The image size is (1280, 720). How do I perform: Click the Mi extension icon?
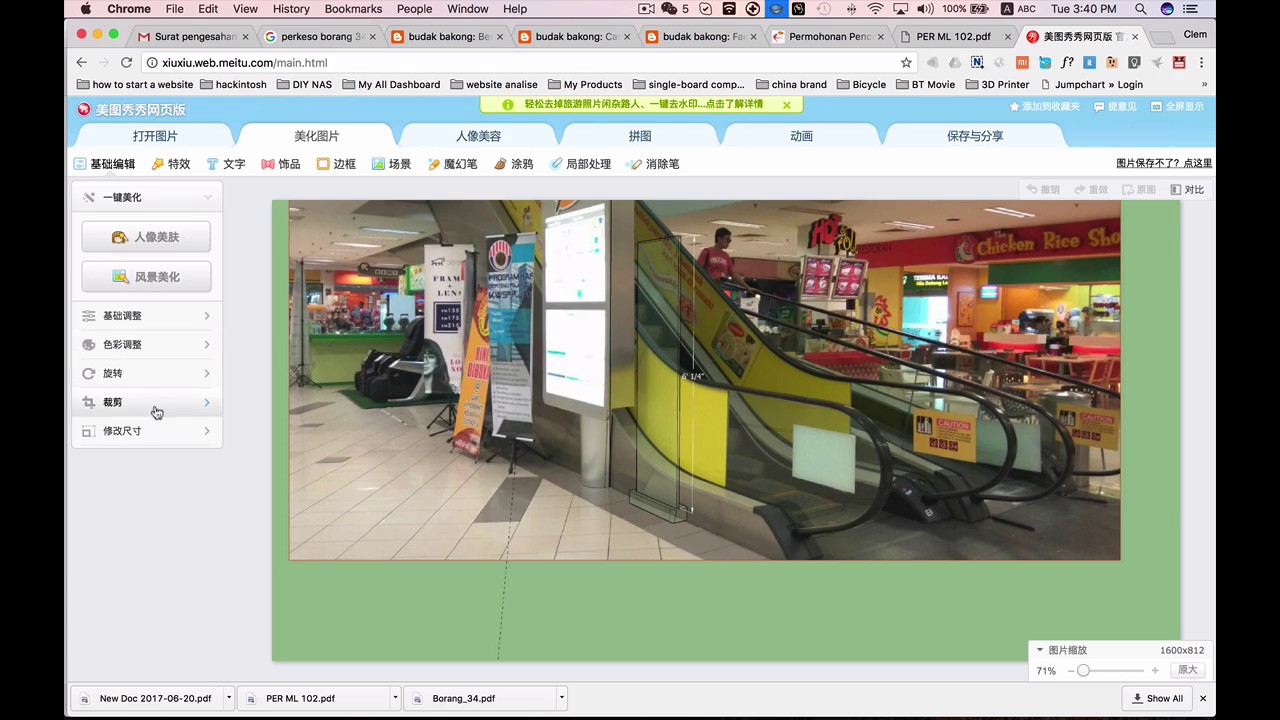click(1022, 62)
